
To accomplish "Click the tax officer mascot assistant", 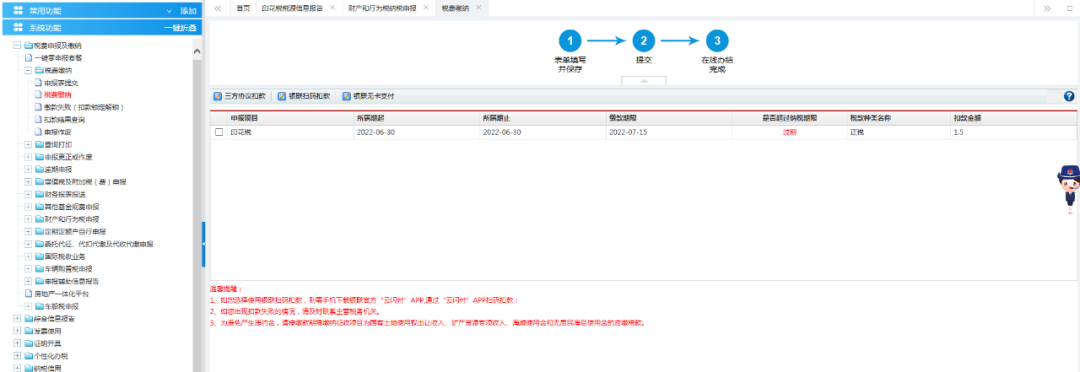I will click(1068, 189).
